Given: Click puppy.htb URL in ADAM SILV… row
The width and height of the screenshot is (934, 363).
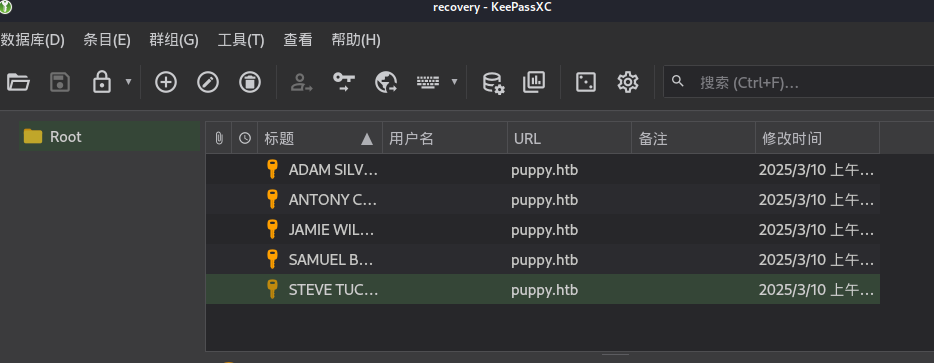Looking at the screenshot, I should [x=544, y=170].
